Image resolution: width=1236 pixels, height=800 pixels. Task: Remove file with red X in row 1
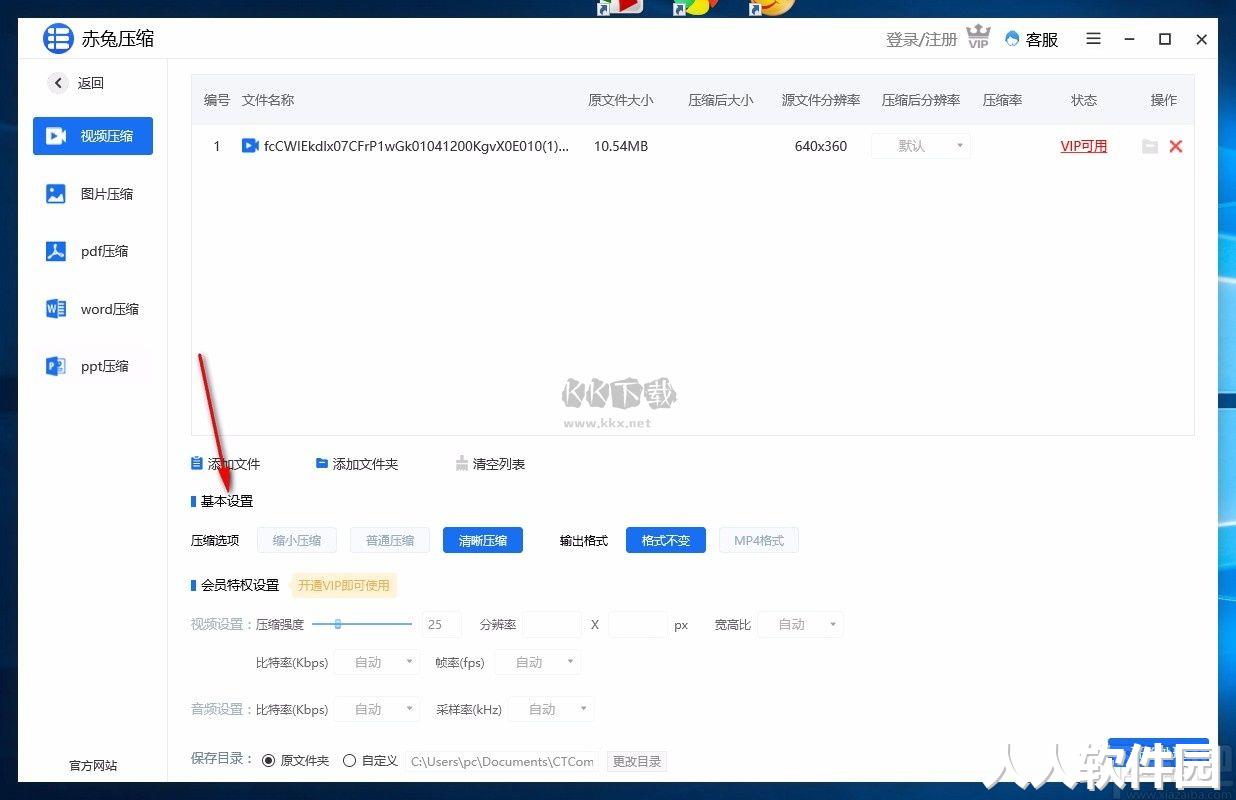pos(1176,146)
